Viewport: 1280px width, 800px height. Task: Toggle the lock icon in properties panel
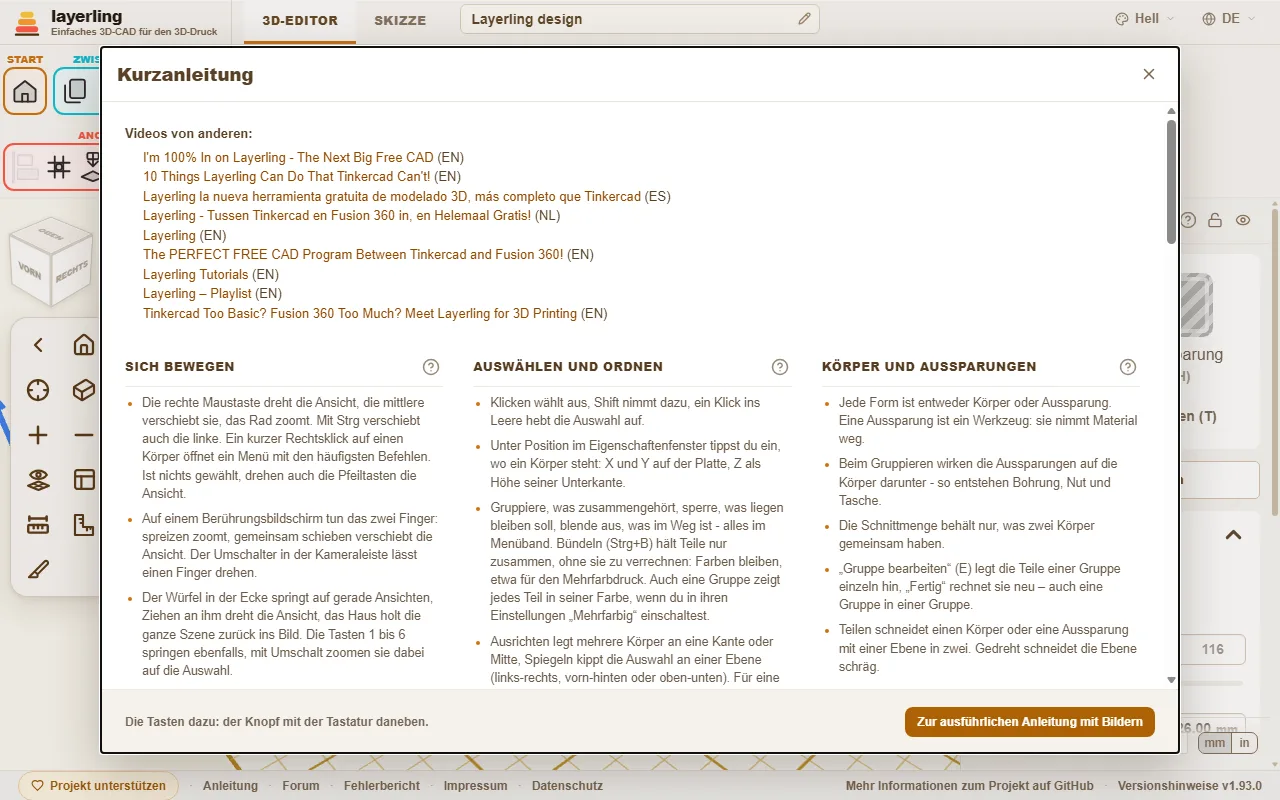(x=1215, y=220)
